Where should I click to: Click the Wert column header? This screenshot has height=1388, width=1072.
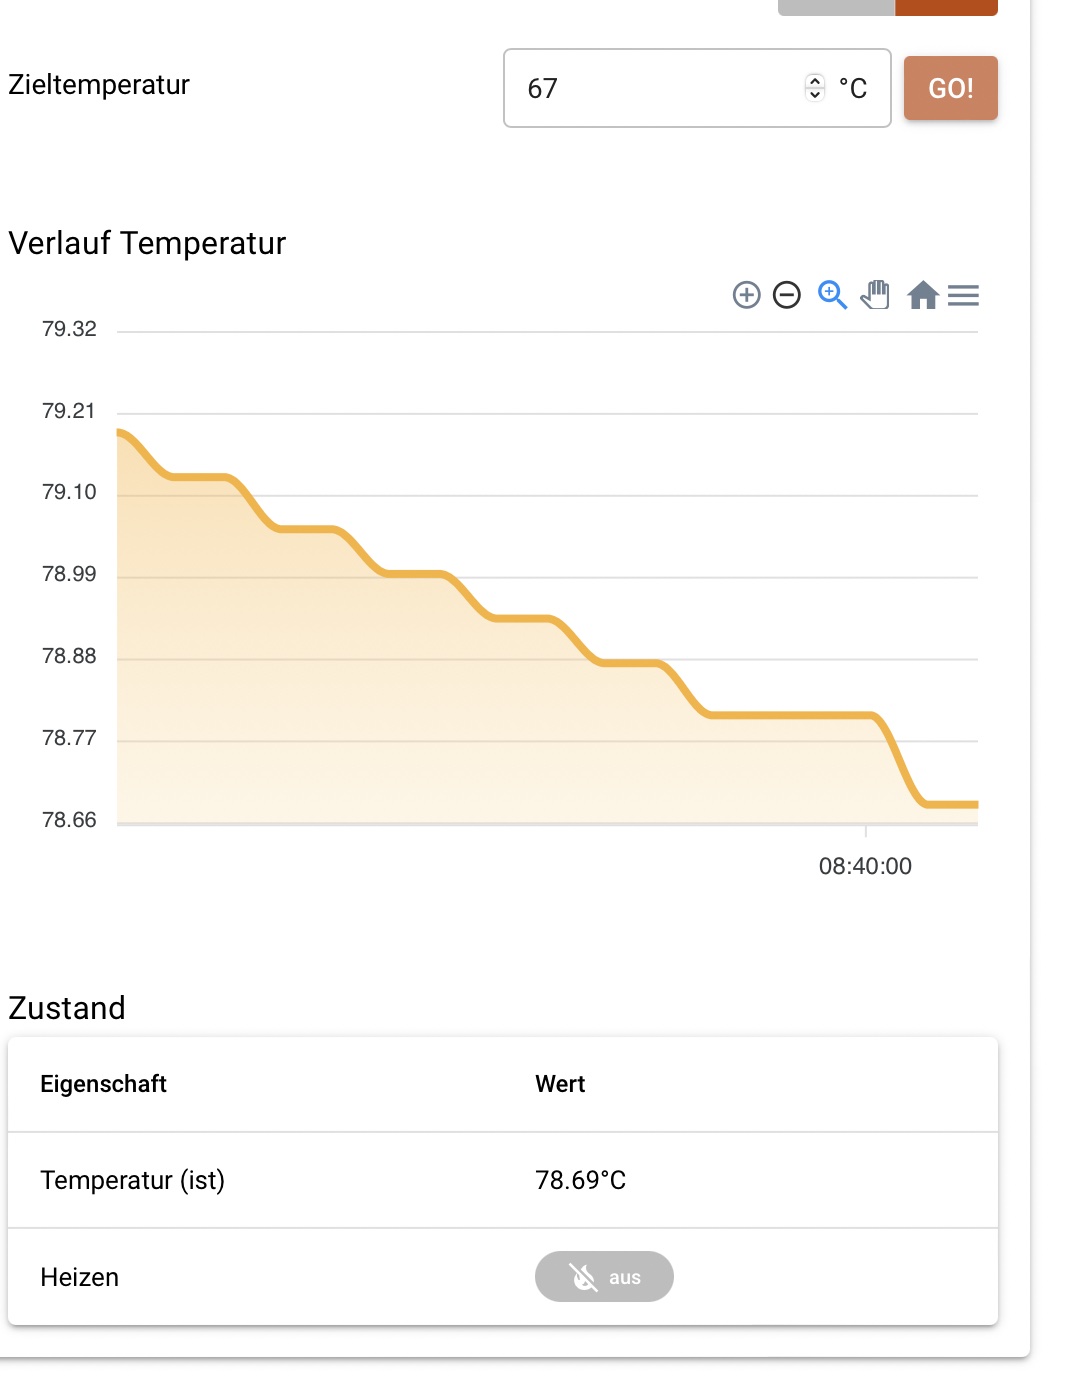pyautogui.click(x=560, y=1084)
